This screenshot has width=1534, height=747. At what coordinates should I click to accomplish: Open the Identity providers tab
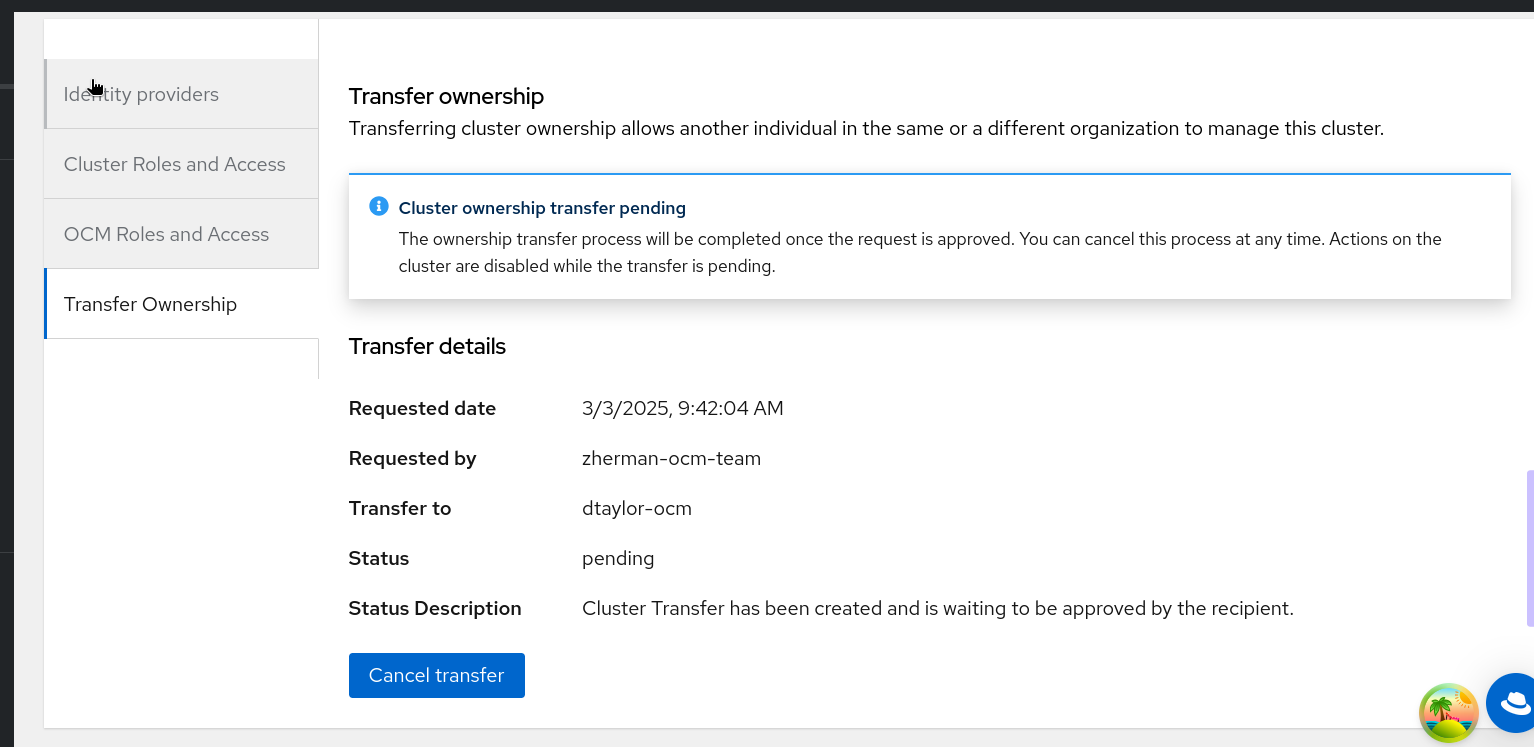pyautogui.click(x=141, y=94)
